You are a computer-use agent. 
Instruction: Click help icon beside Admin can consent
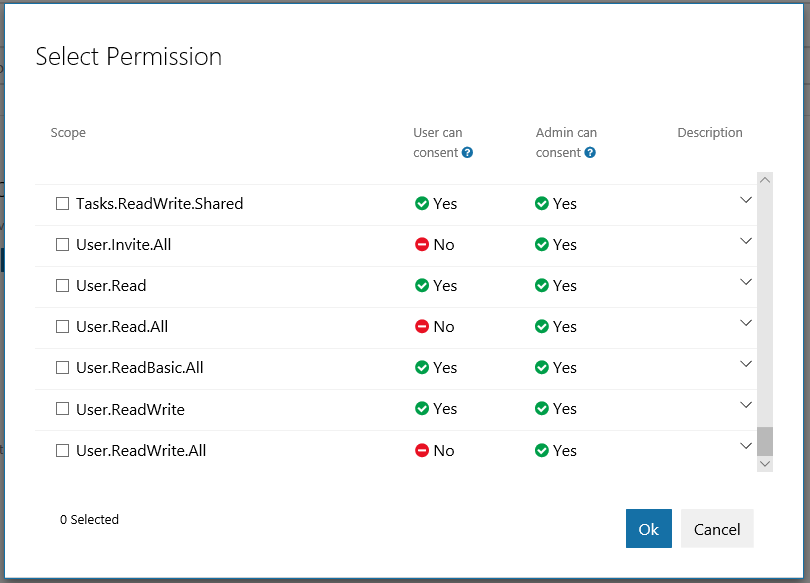tap(590, 153)
